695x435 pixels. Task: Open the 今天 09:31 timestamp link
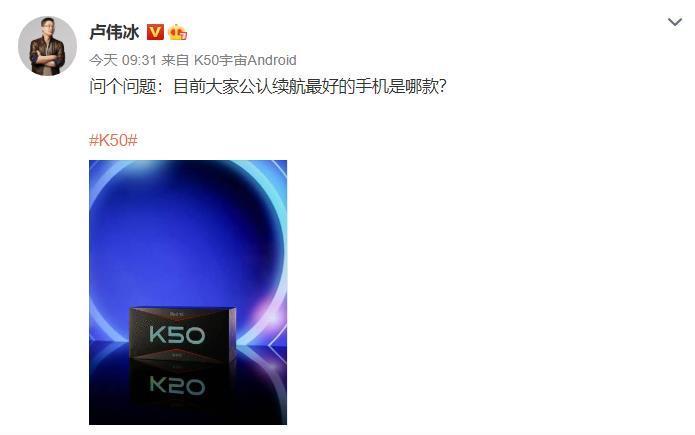(x=123, y=60)
